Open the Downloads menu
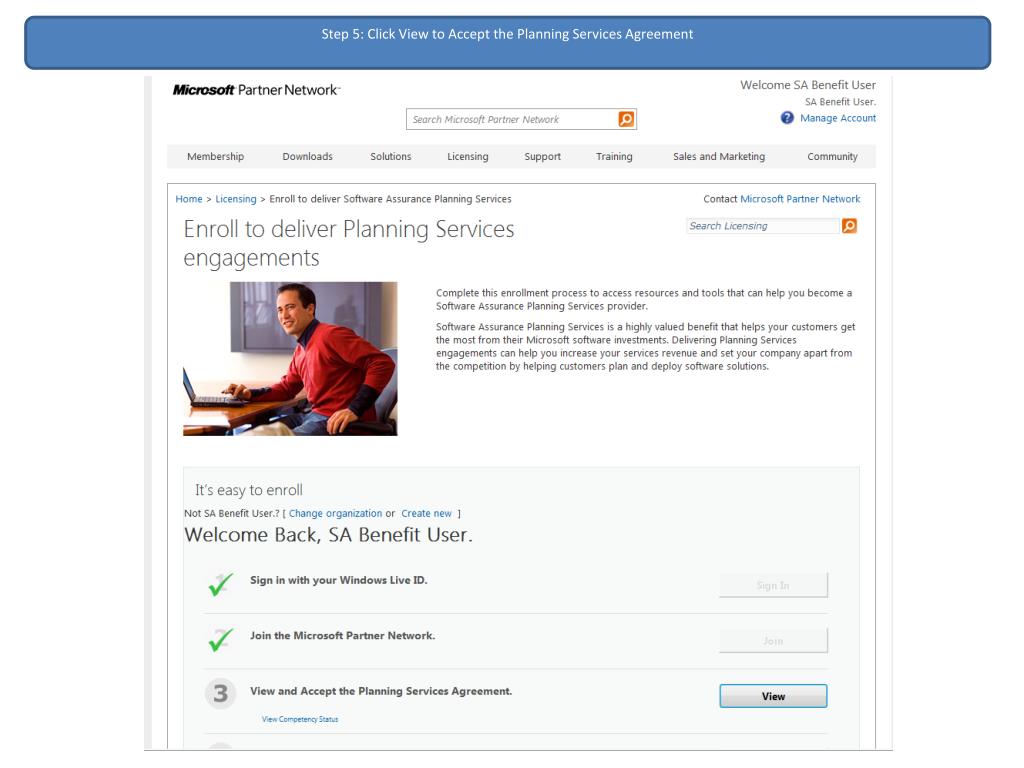 pos(308,157)
